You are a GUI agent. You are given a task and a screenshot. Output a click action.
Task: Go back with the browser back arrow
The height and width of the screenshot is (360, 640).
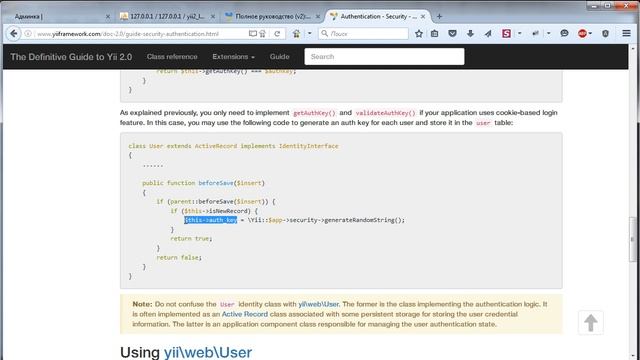pyautogui.click(x=13, y=33)
